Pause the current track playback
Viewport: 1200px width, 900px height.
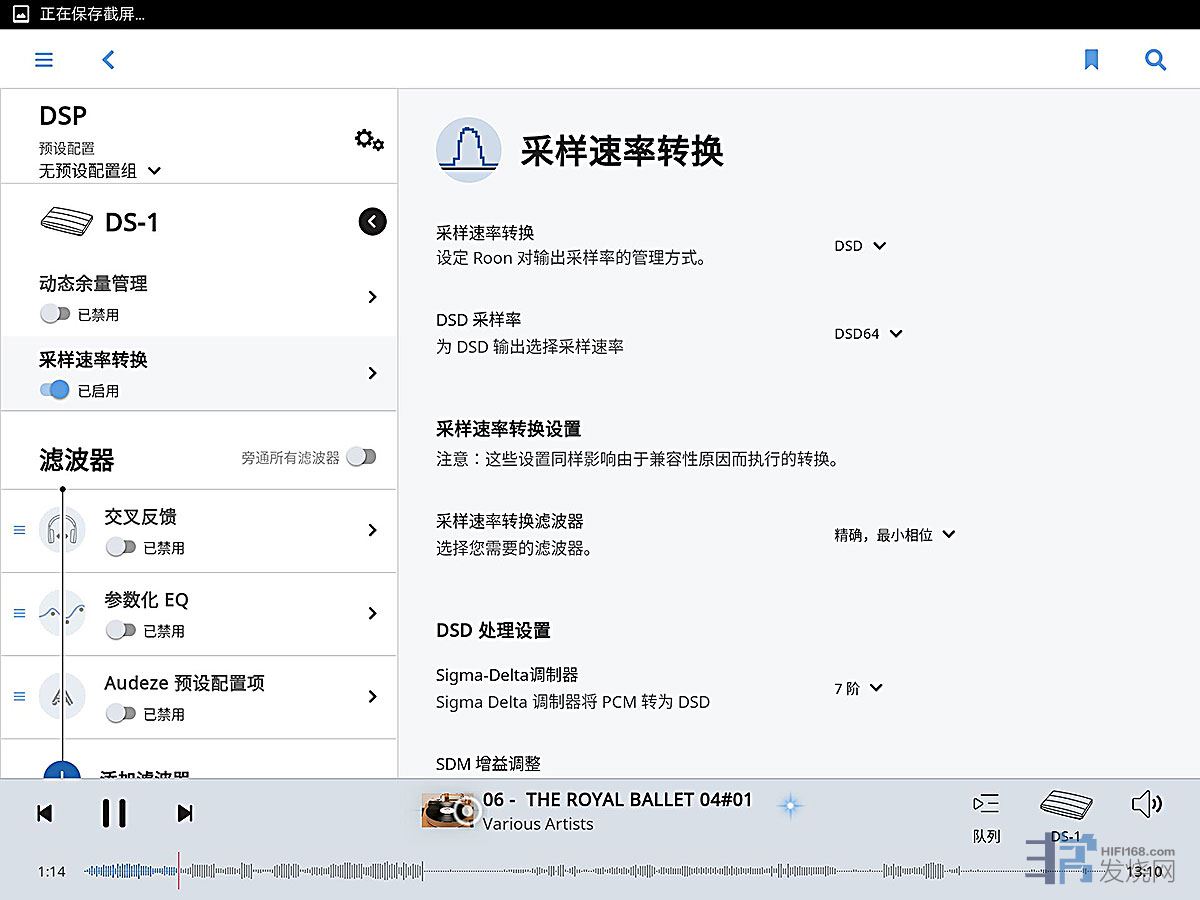pyautogui.click(x=114, y=813)
